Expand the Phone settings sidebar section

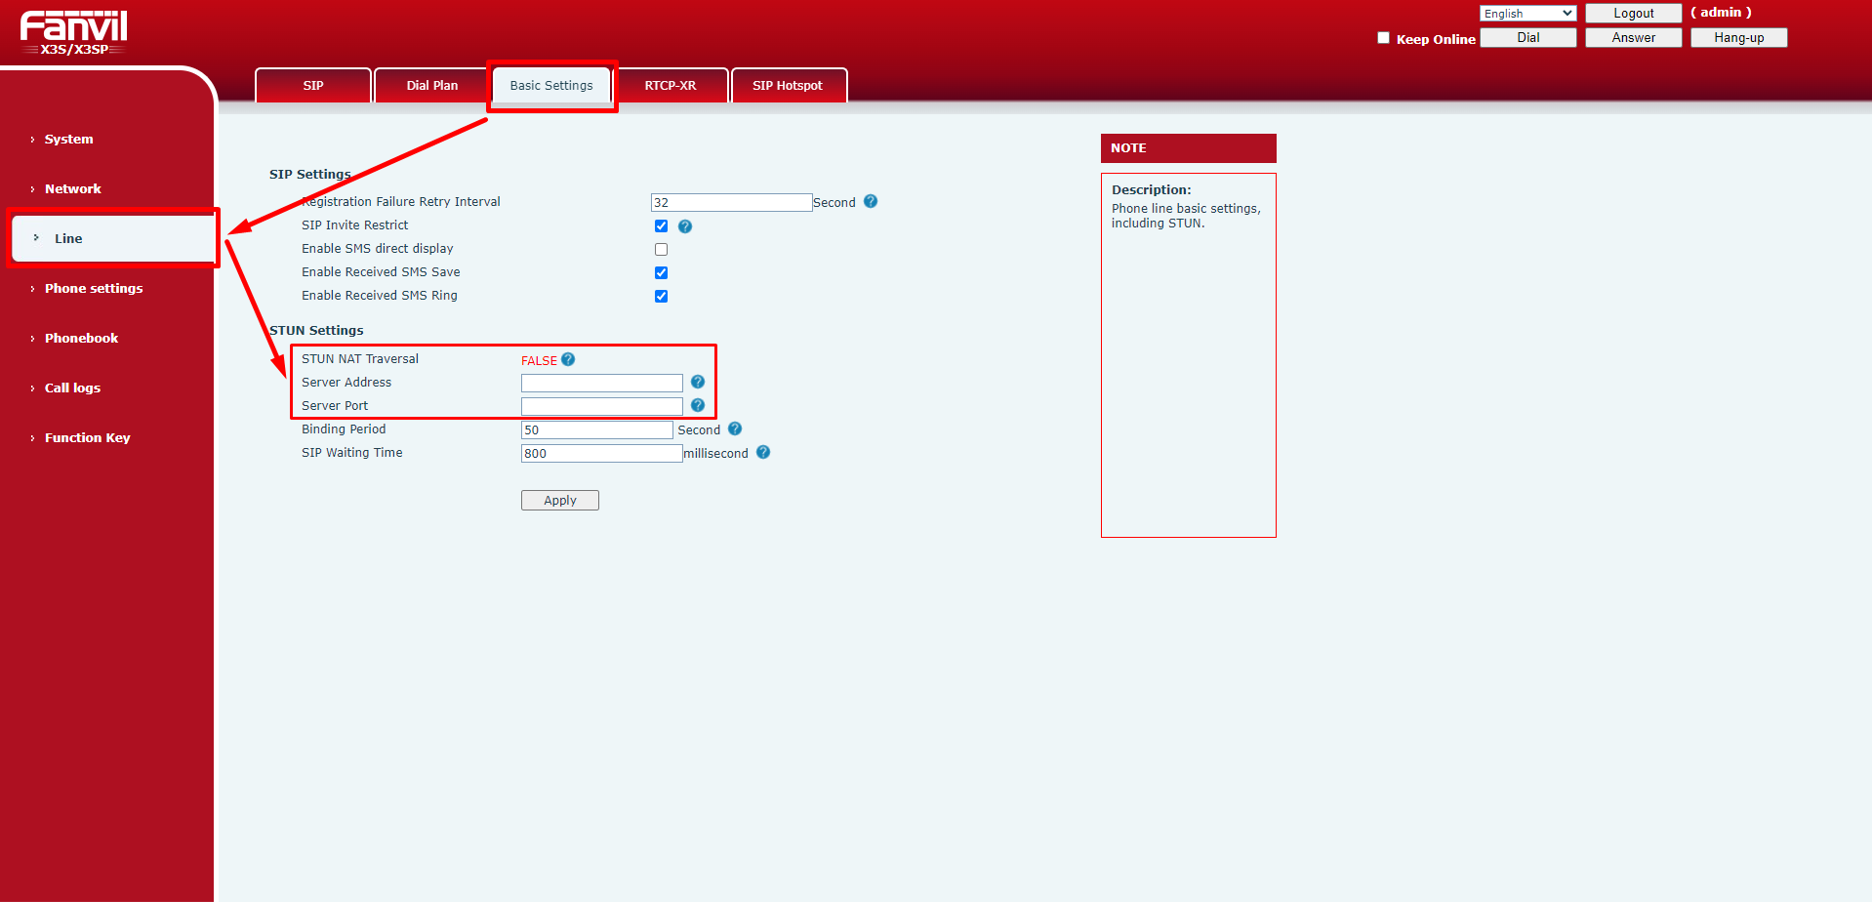pyautogui.click(x=93, y=288)
